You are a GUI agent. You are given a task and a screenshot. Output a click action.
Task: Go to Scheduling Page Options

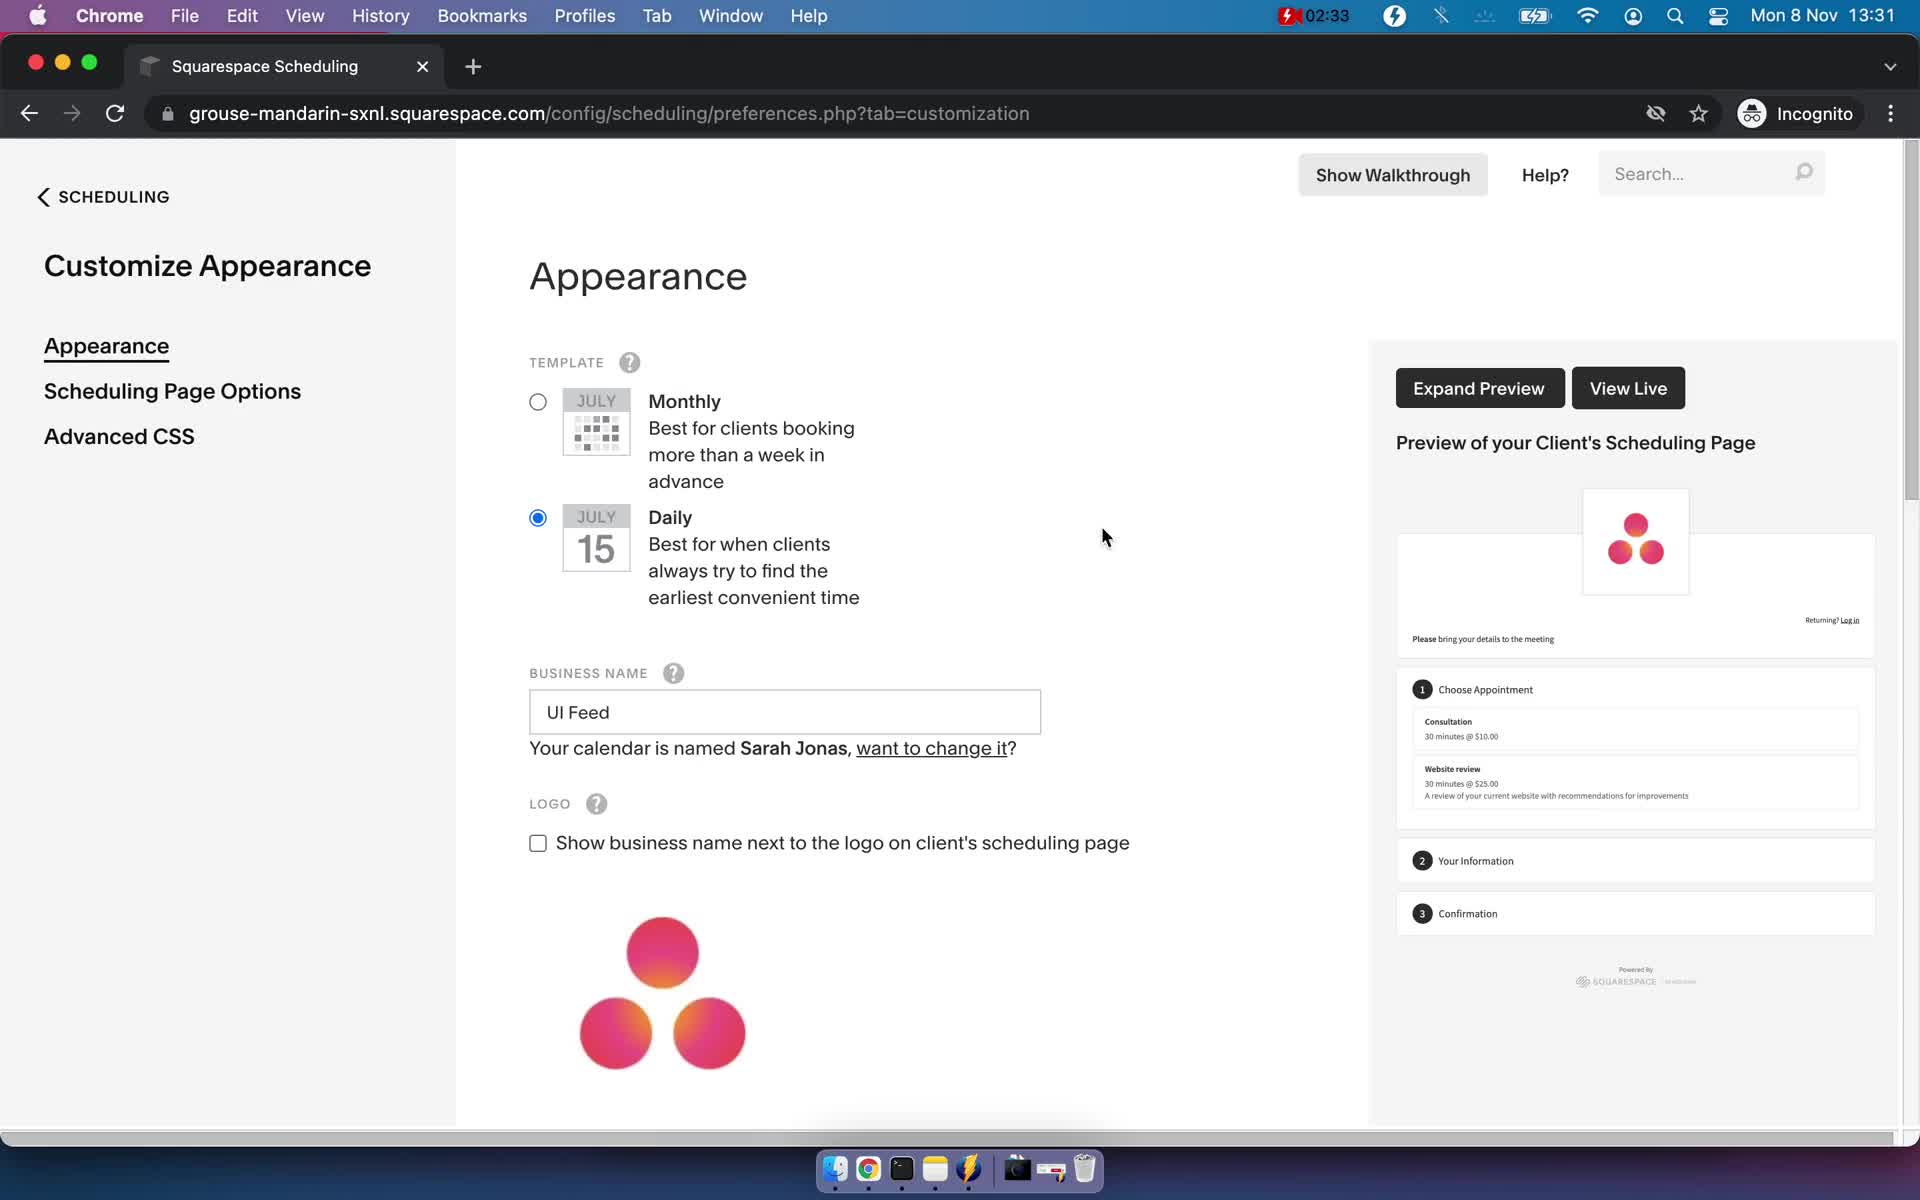pyautogui.click(x=172, y=391)
